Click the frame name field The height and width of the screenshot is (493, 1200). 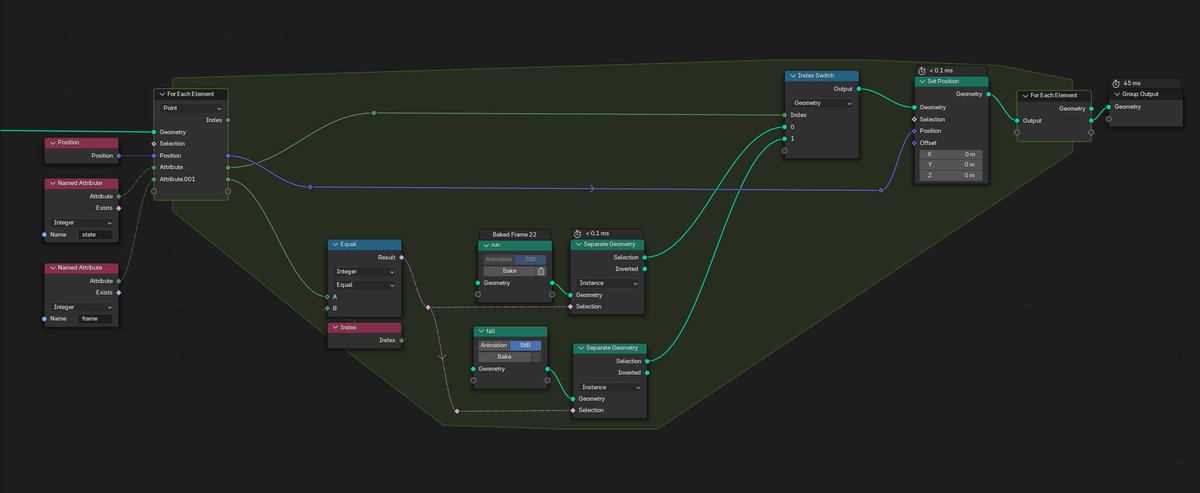[95, 319]
